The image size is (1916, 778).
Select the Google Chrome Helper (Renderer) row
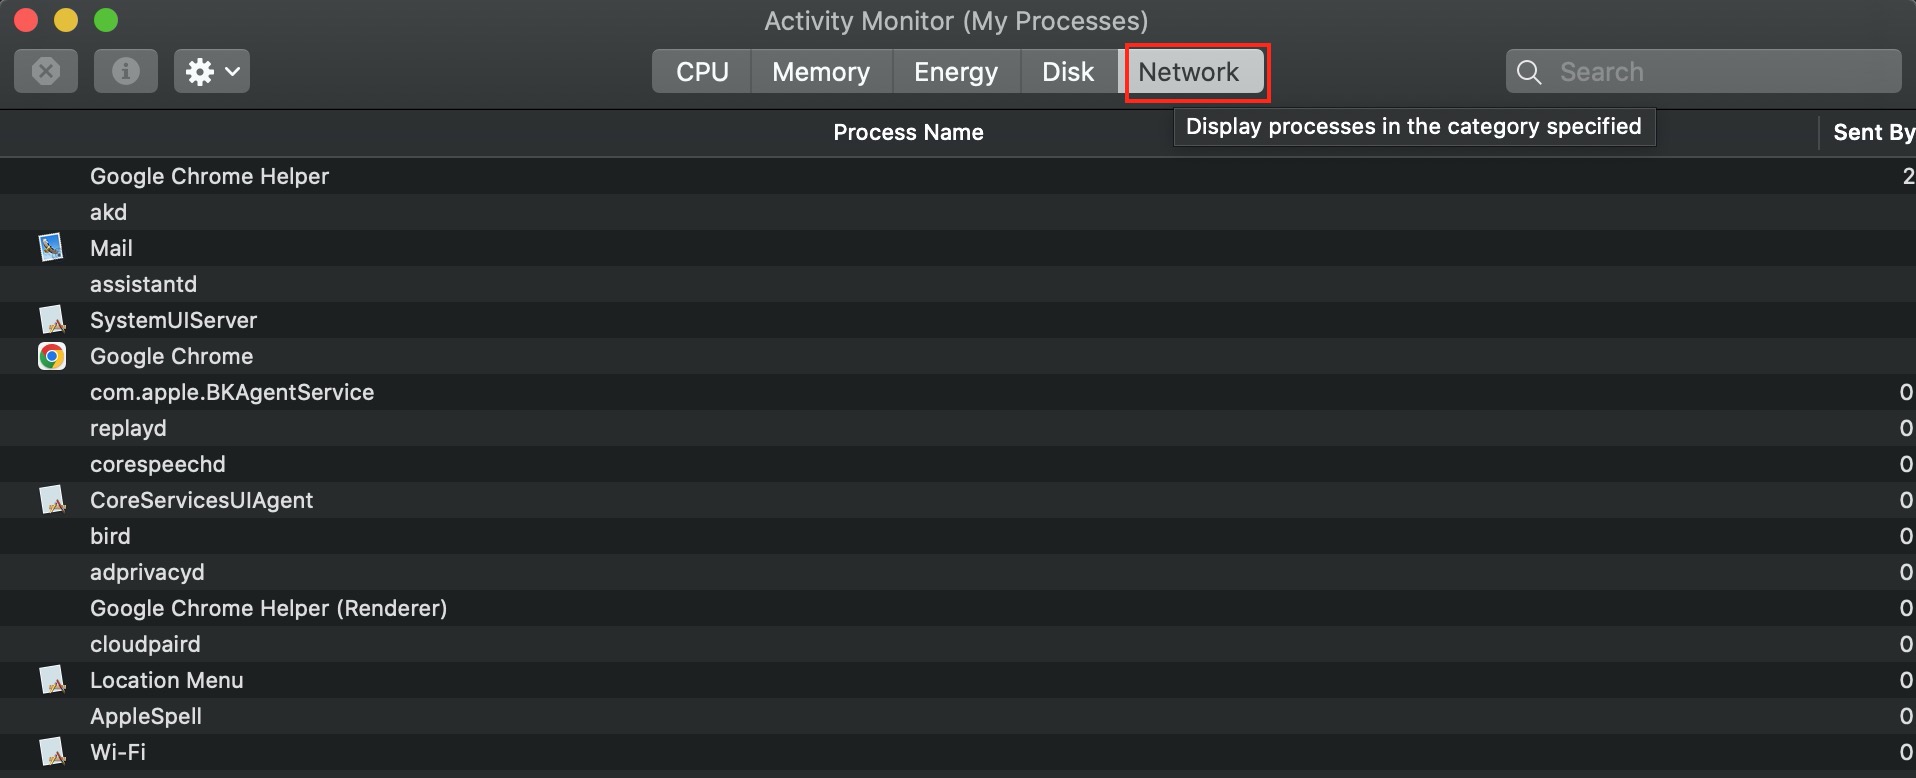click(x=958, y=608)
